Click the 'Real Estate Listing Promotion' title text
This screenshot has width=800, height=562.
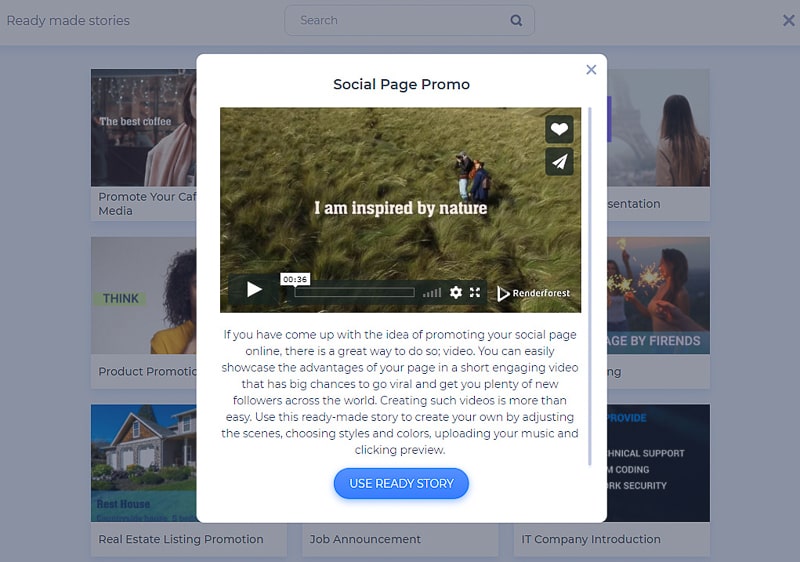click(181, 539)
